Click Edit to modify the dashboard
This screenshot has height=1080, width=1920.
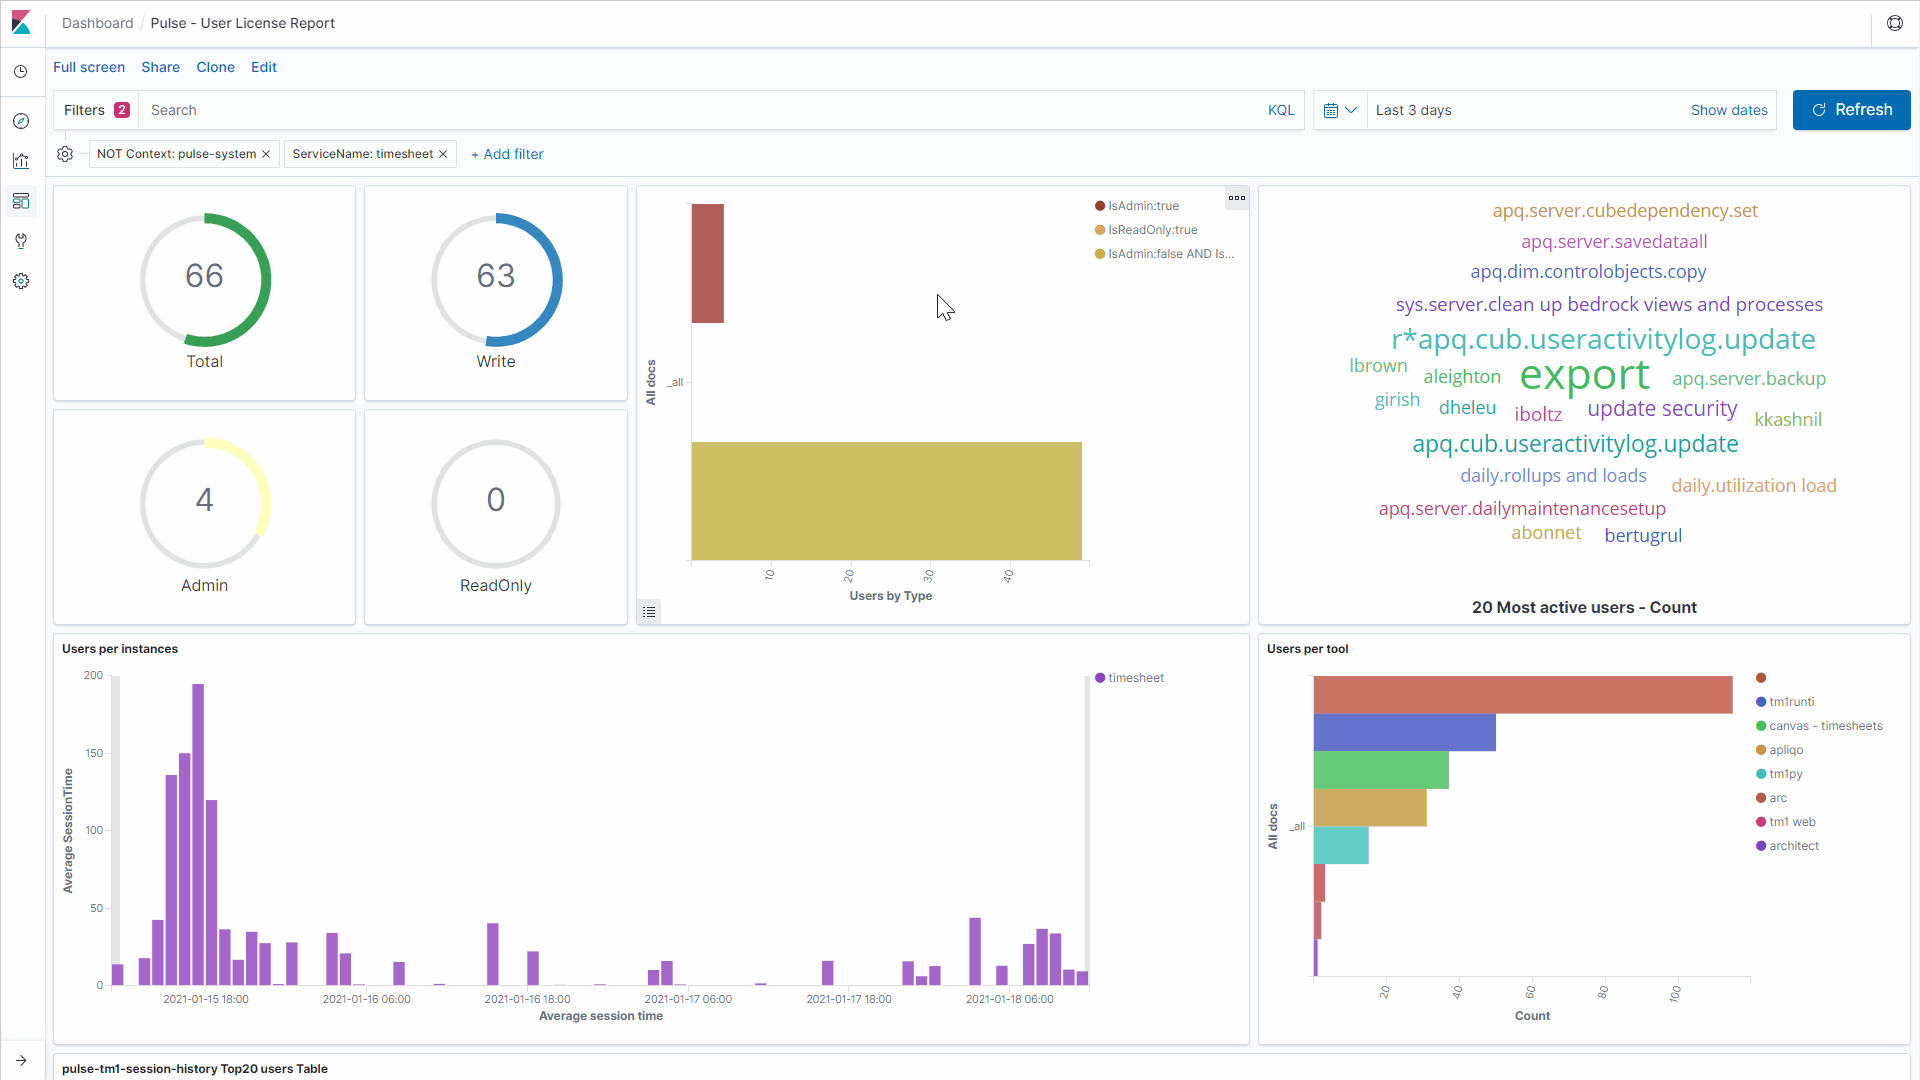point(264,67)
